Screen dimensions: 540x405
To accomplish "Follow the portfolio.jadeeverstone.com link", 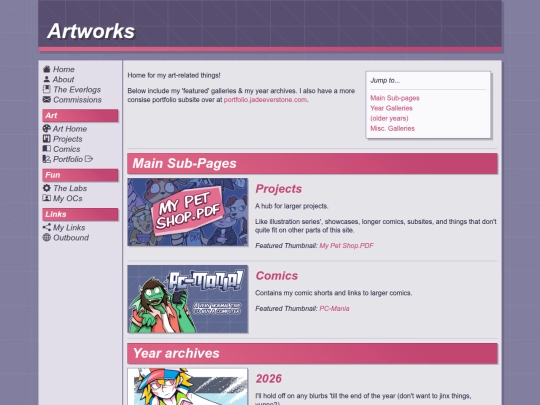I will tap(265, 100).
